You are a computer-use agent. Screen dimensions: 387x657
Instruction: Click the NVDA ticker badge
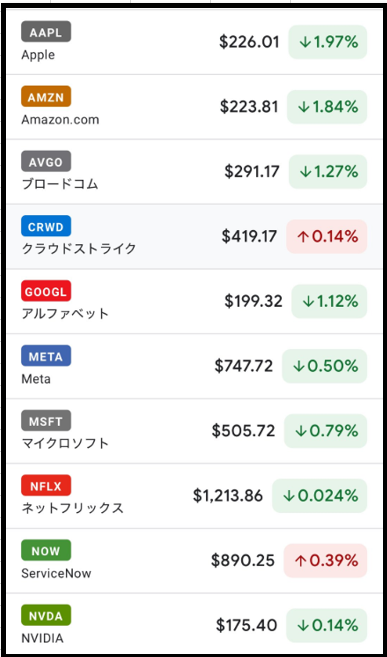click(x=46, y=615)
